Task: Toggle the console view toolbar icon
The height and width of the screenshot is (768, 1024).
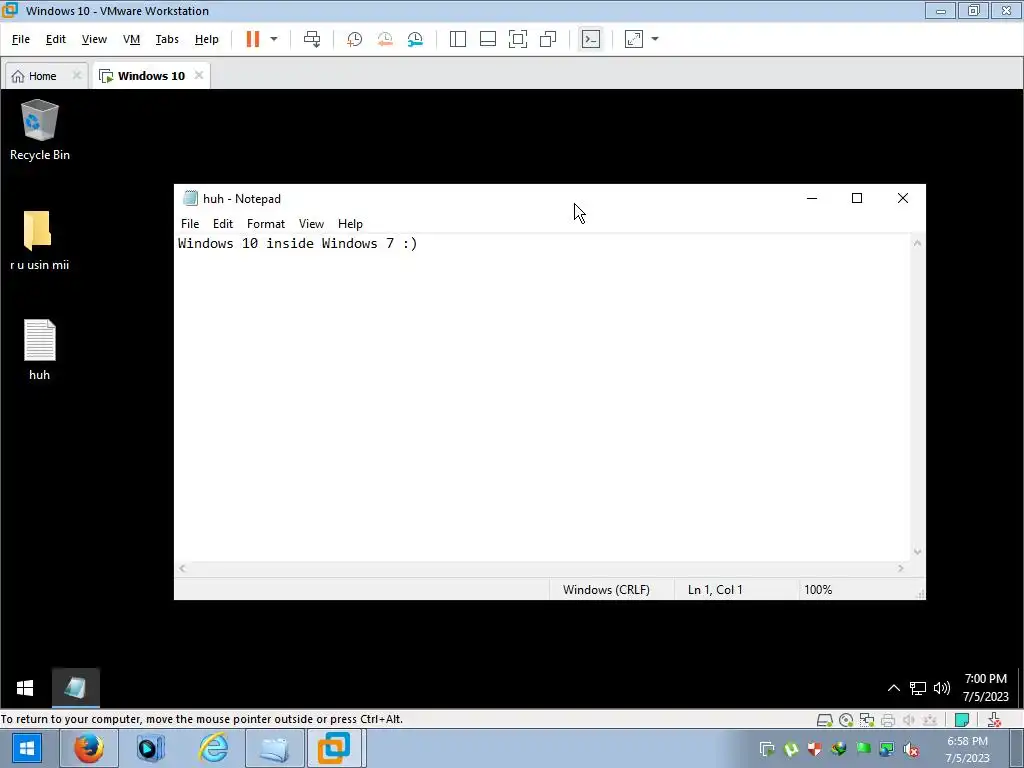Action: click(590, 39)
